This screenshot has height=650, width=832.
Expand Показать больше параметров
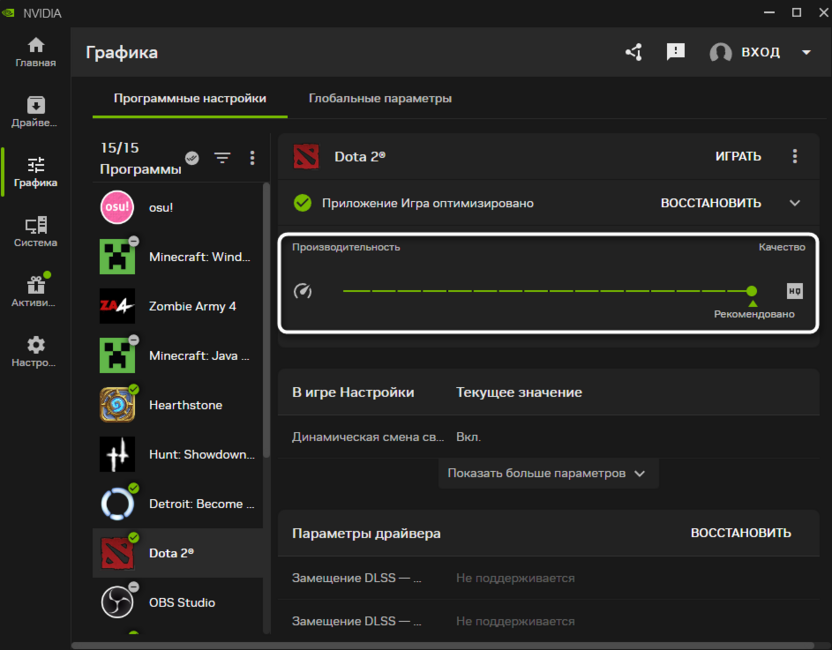[x=548, y=473]
